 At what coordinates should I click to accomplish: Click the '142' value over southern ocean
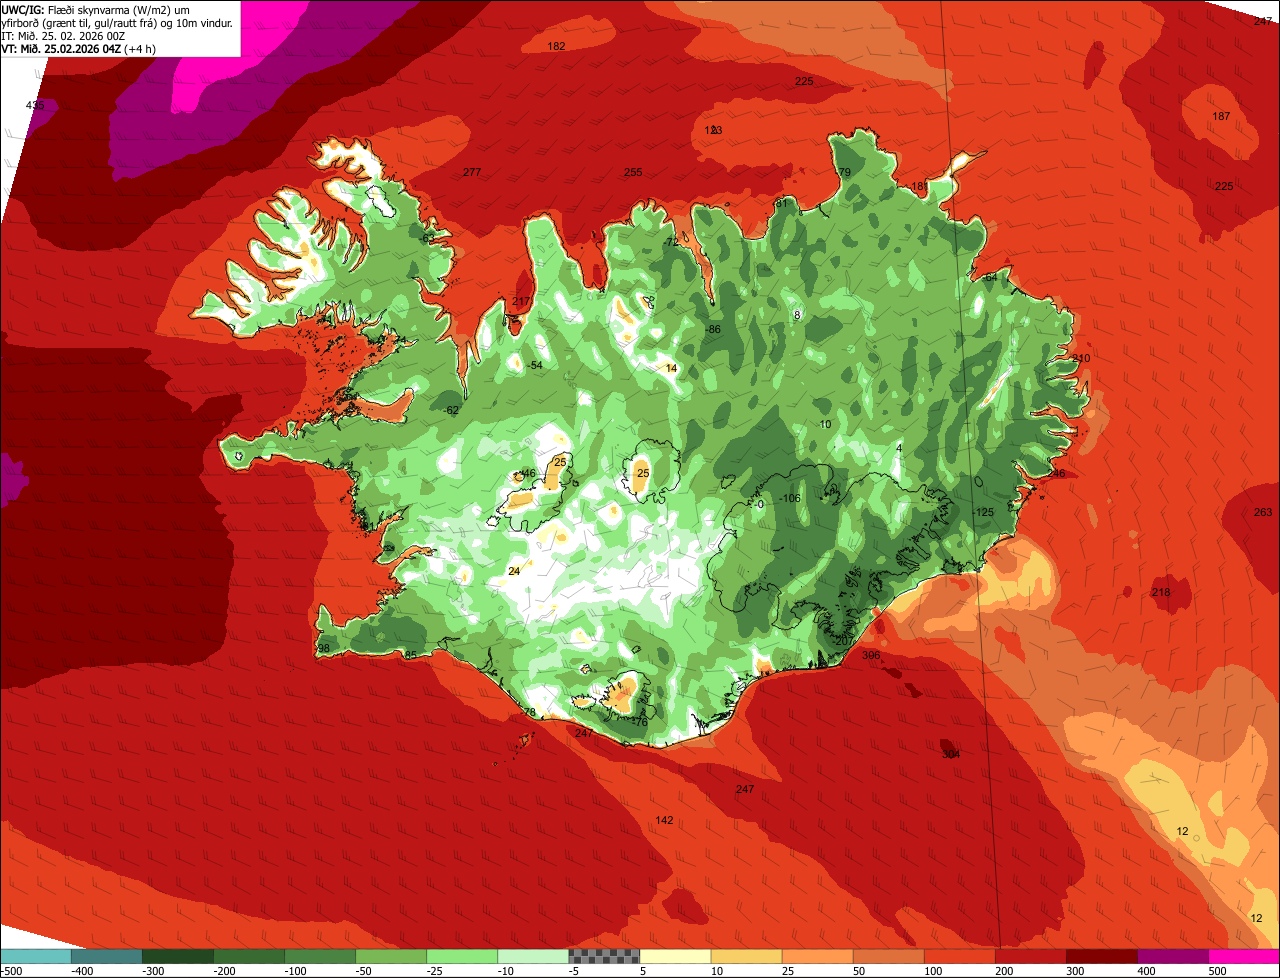click(x=664, y=820)
